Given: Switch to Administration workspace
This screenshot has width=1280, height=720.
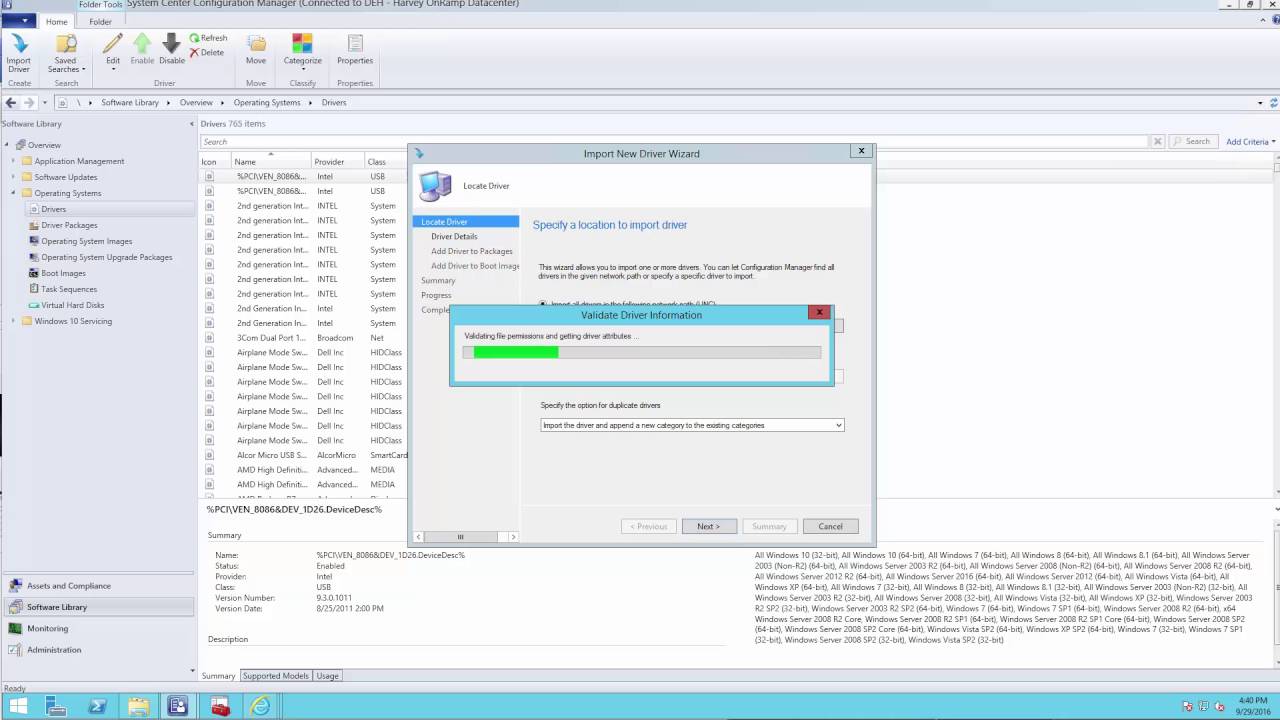Looking at the screenshot, I should pos(98,649).
